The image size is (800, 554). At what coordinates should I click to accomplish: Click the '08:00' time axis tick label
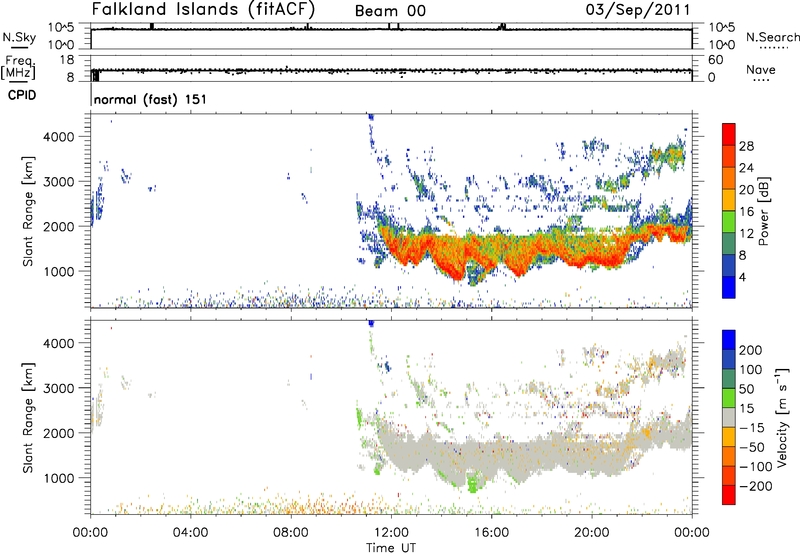[x=291, y=533]
